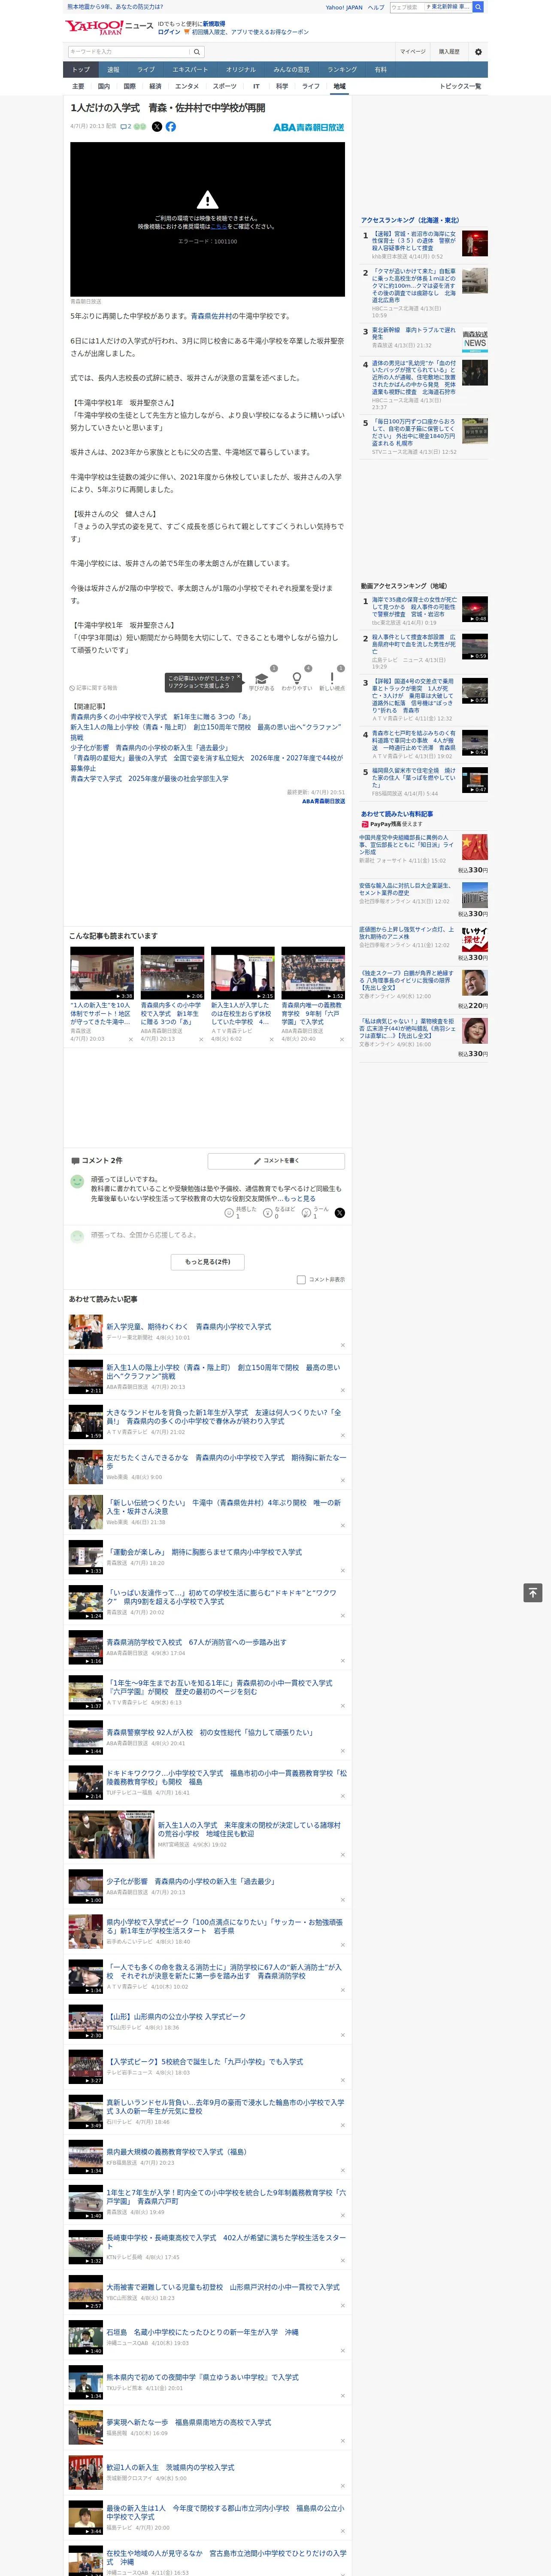Click the マイページ button
551x2576 pixels.
[413, 52]
